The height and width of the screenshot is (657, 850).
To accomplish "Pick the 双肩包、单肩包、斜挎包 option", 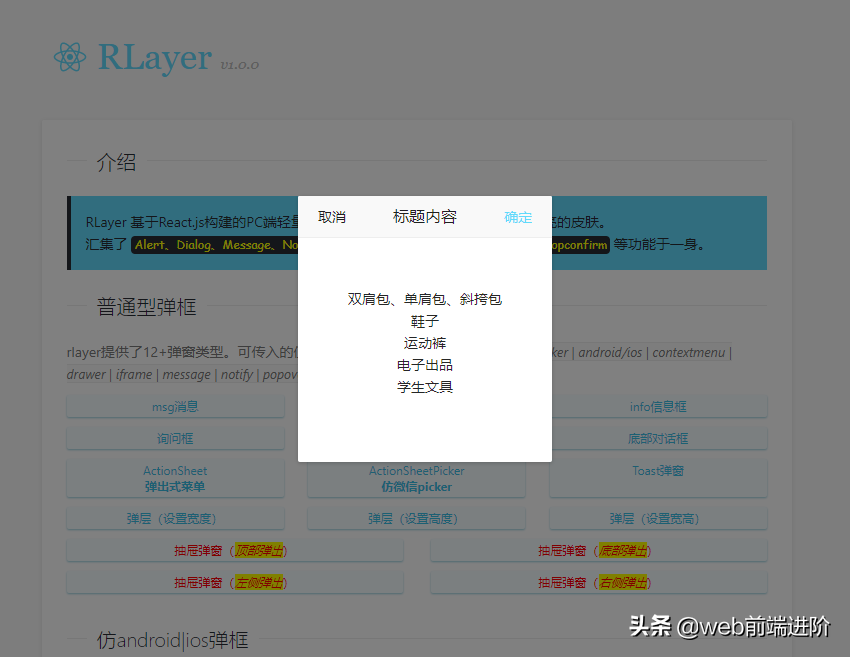I will pyautogui.click(x=424, y=299).
